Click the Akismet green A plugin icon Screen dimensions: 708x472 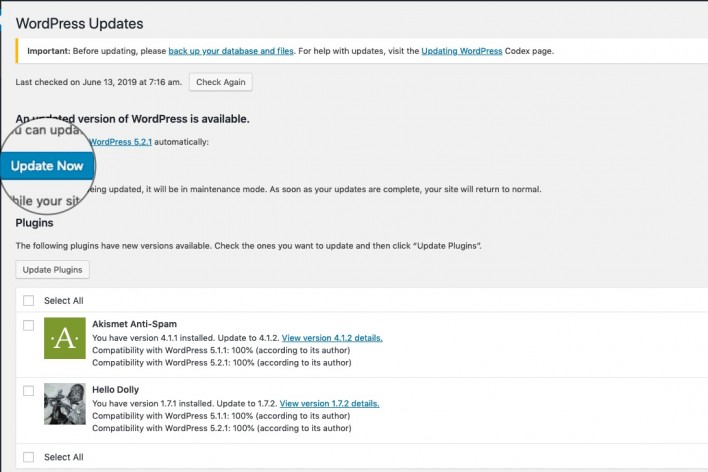[65, 338]
